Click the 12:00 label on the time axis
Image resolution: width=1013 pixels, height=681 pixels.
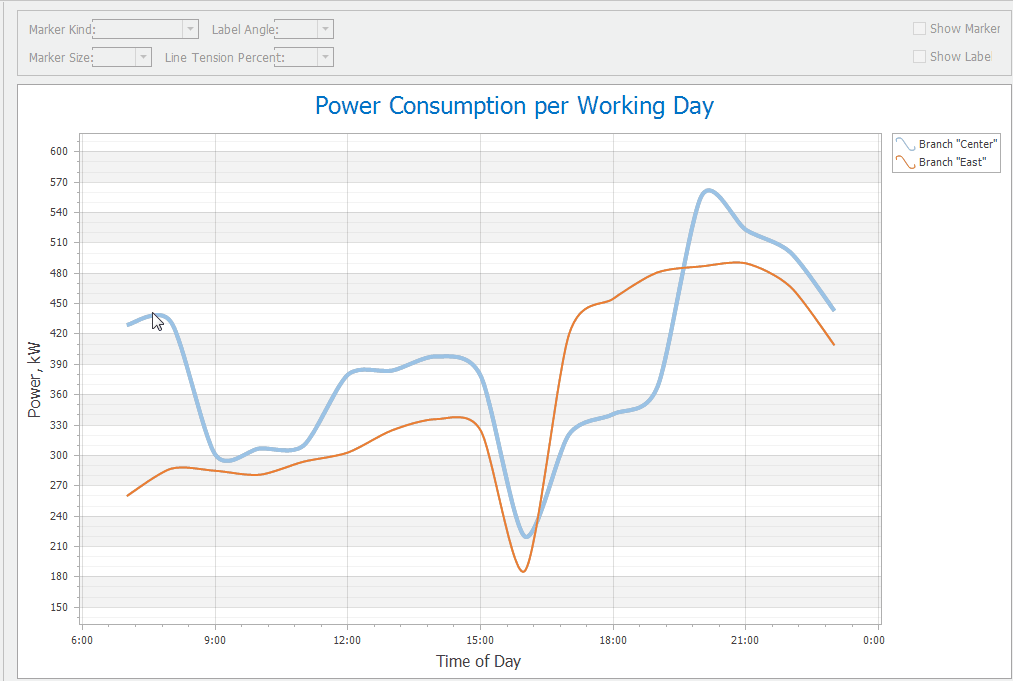coord(347,640)
